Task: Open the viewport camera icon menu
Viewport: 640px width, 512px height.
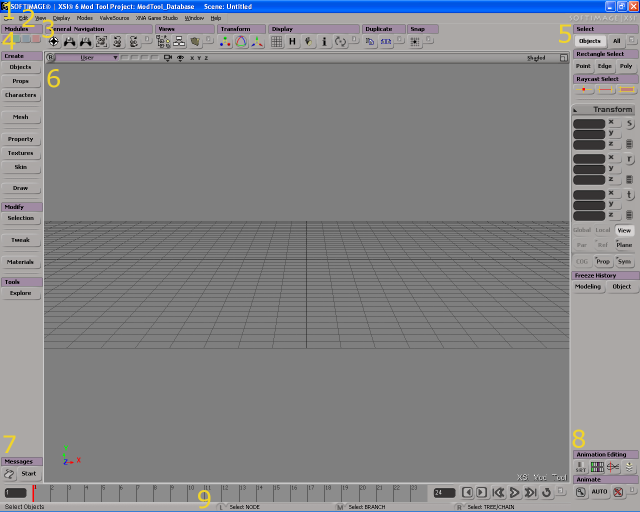Action: tap(167, 58)
